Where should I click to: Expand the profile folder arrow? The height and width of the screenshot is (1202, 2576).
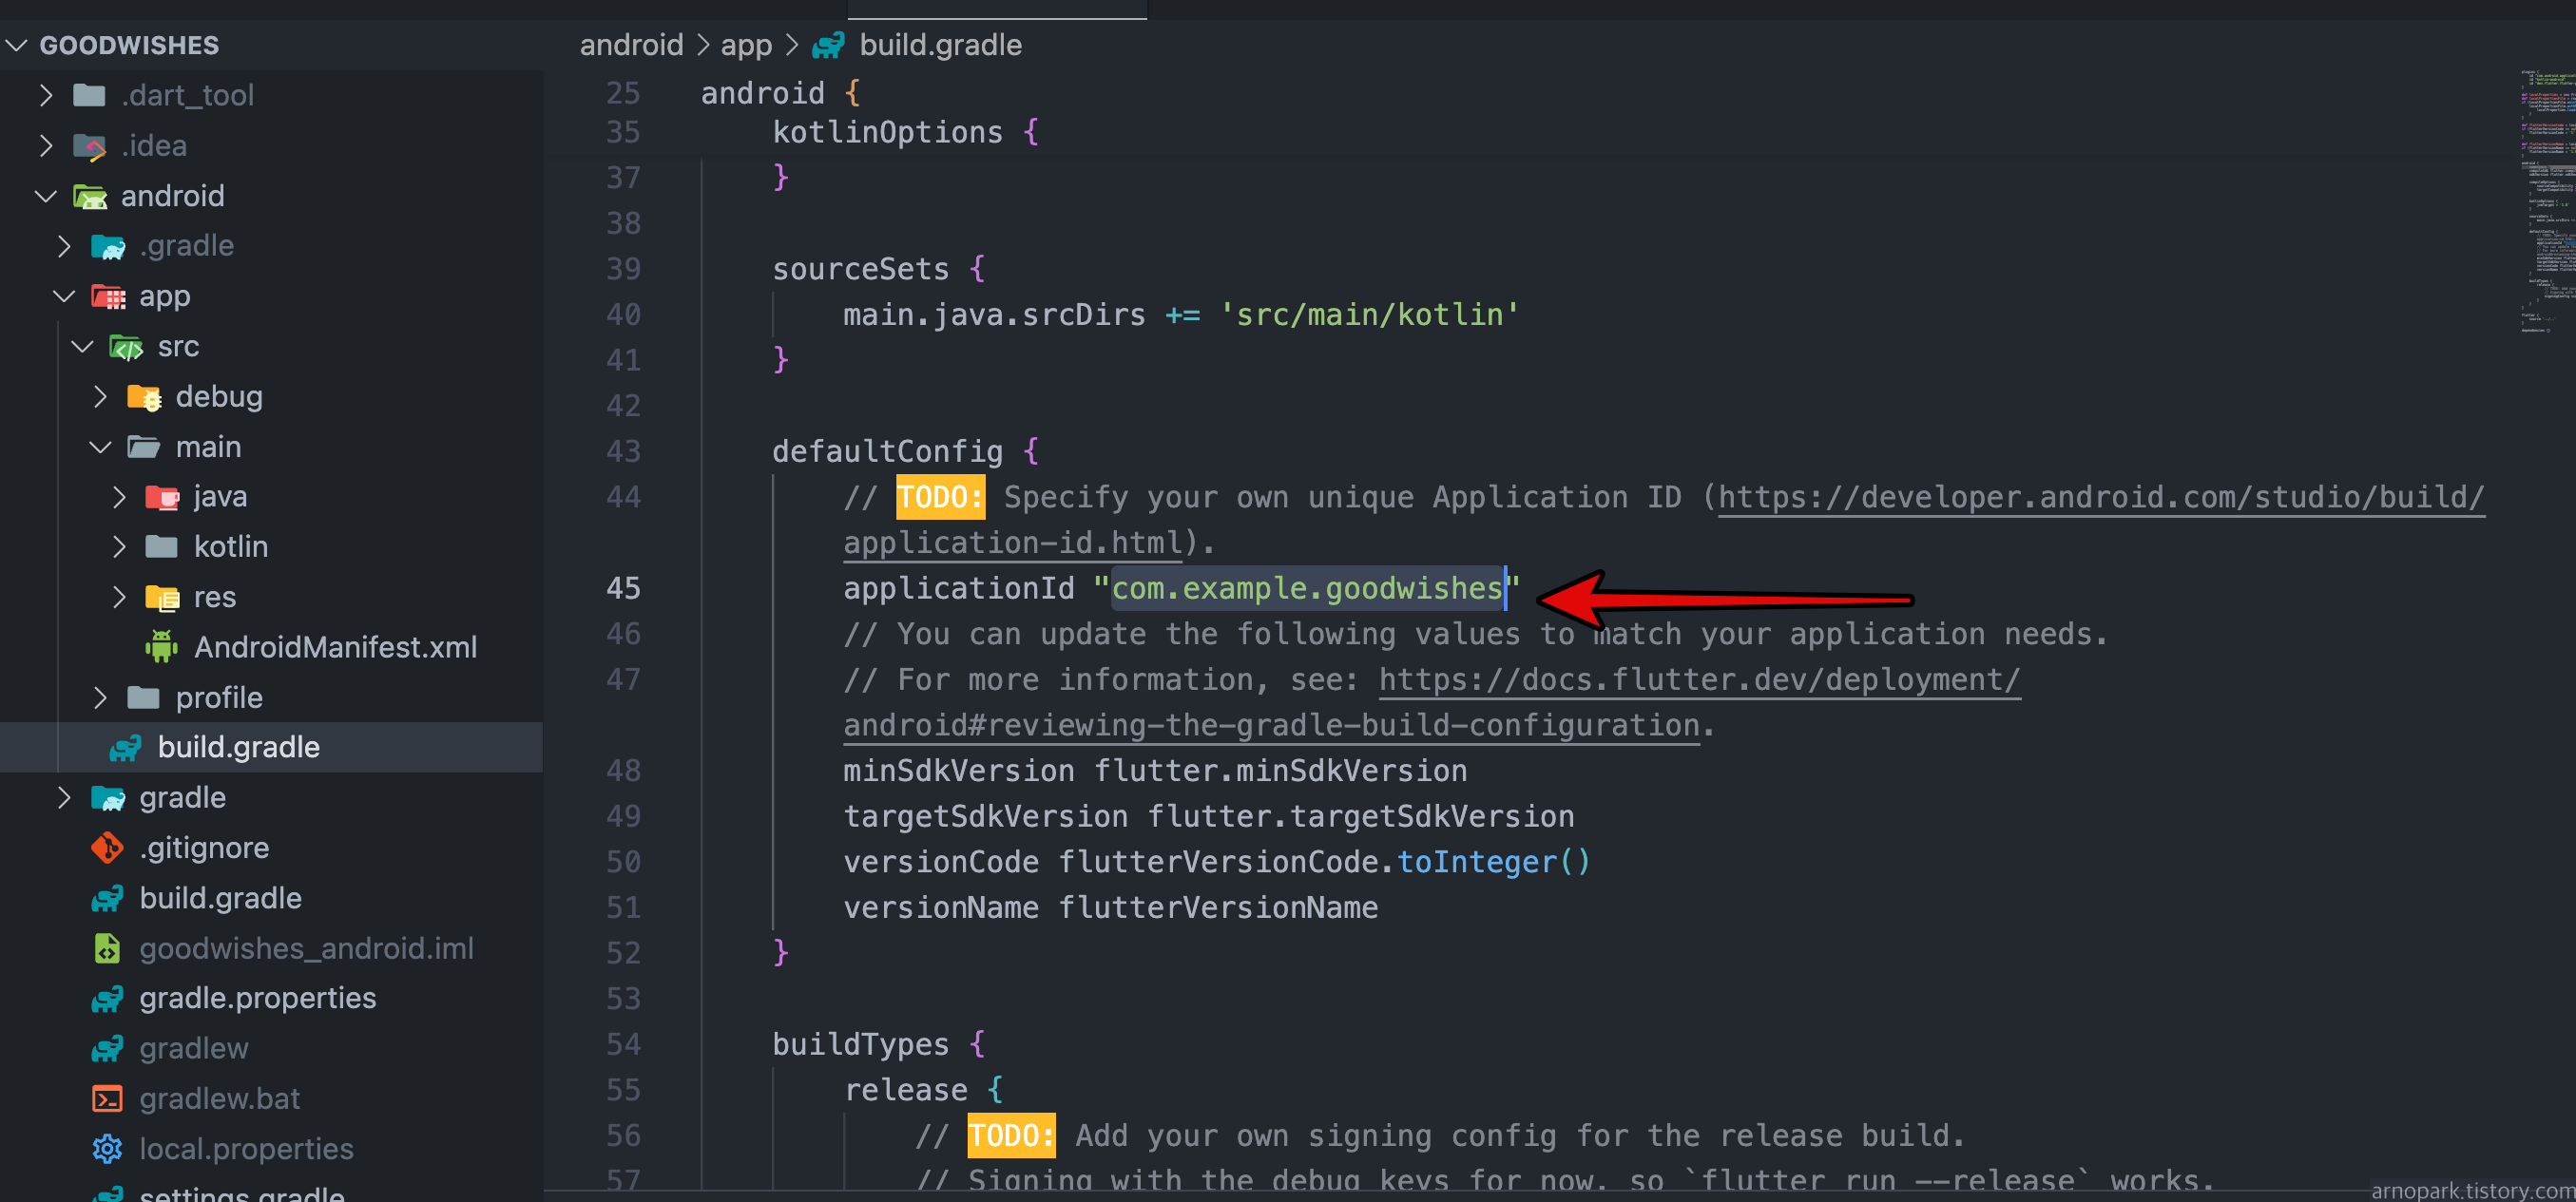[x=100, y=698]
